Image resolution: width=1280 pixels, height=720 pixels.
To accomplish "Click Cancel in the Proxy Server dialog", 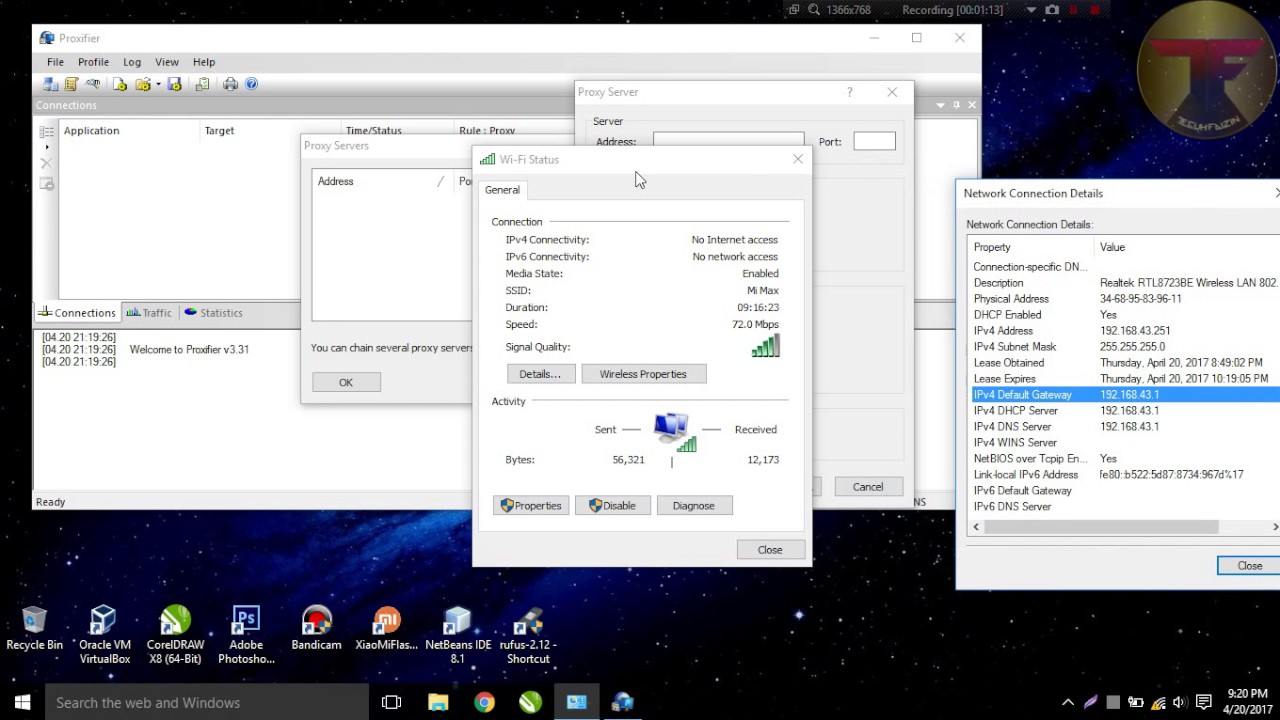I will click(868, 487).
